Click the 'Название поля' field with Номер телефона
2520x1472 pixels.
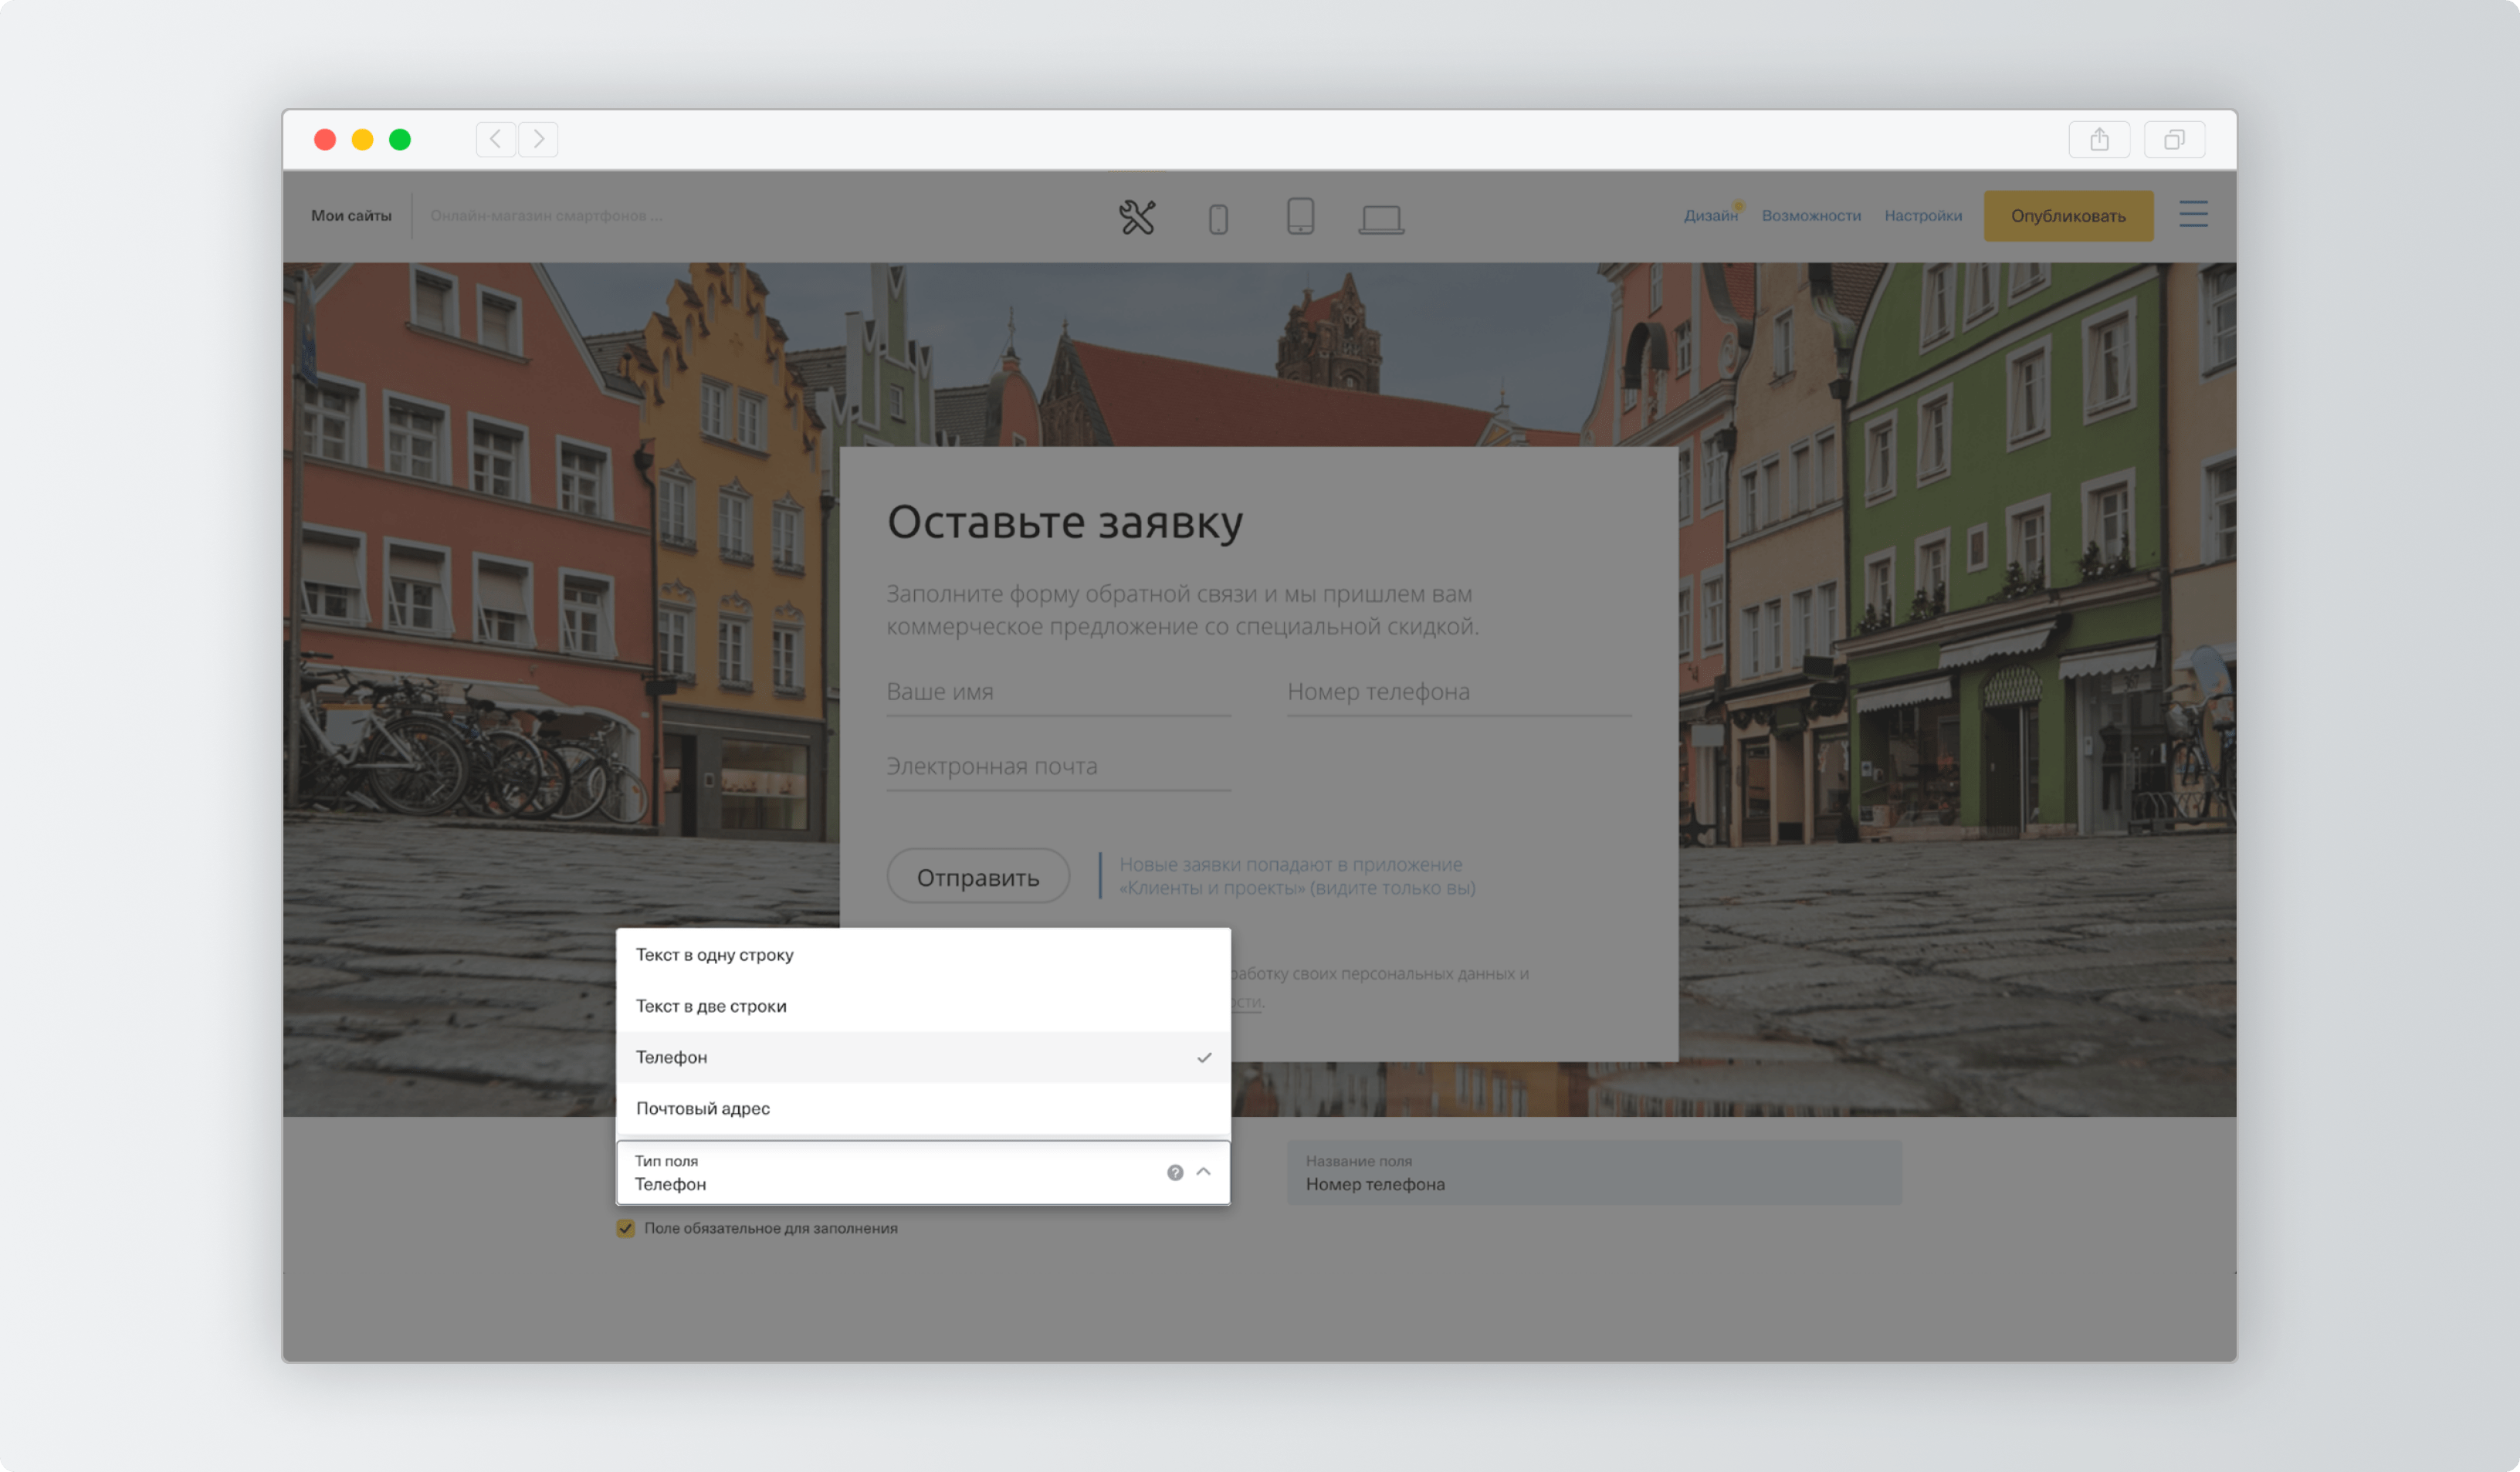[1594, 1172]
